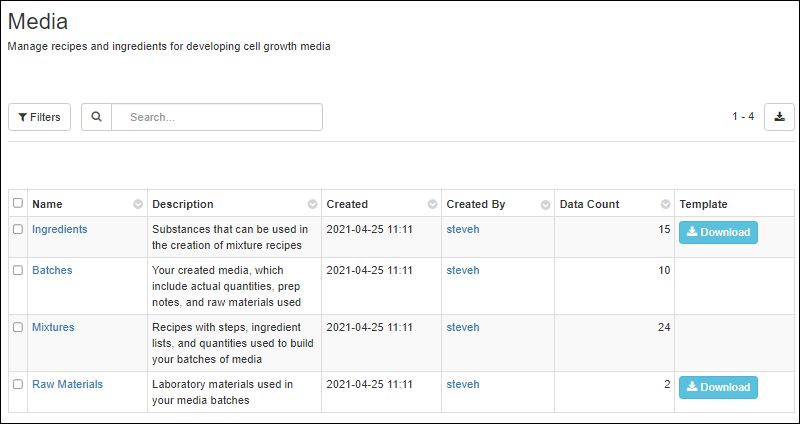Open the Name column dropdown arrow
Screen dimensions: 800x424
coord(137,204)
